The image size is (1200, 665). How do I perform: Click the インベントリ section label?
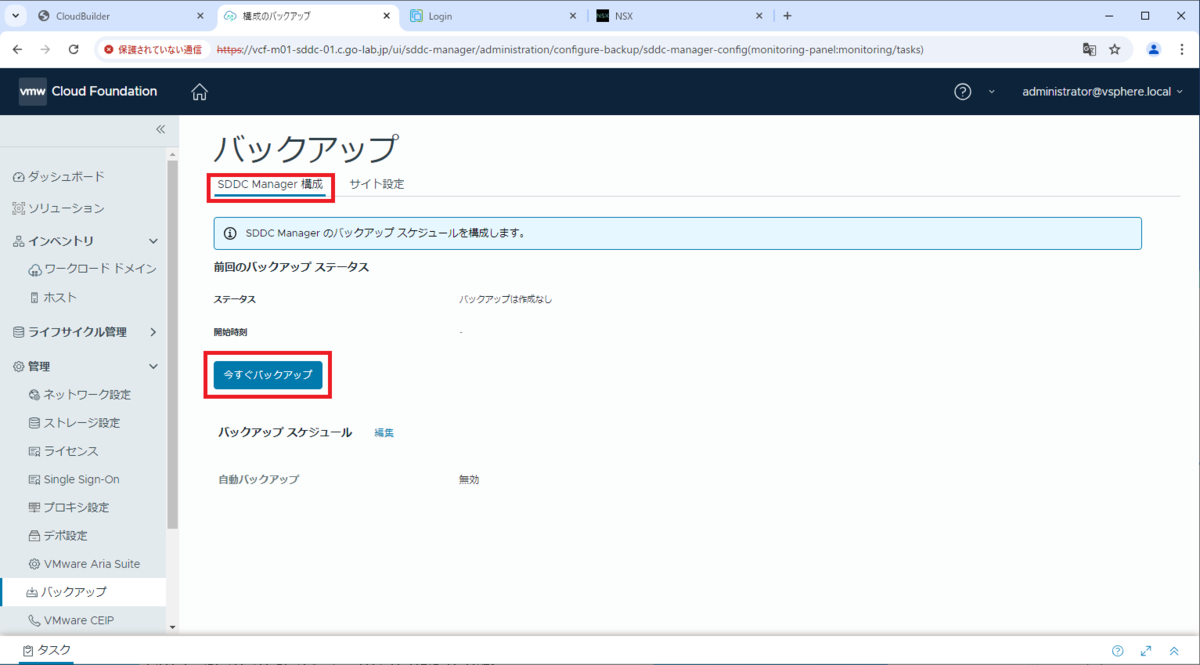(60, 241)
